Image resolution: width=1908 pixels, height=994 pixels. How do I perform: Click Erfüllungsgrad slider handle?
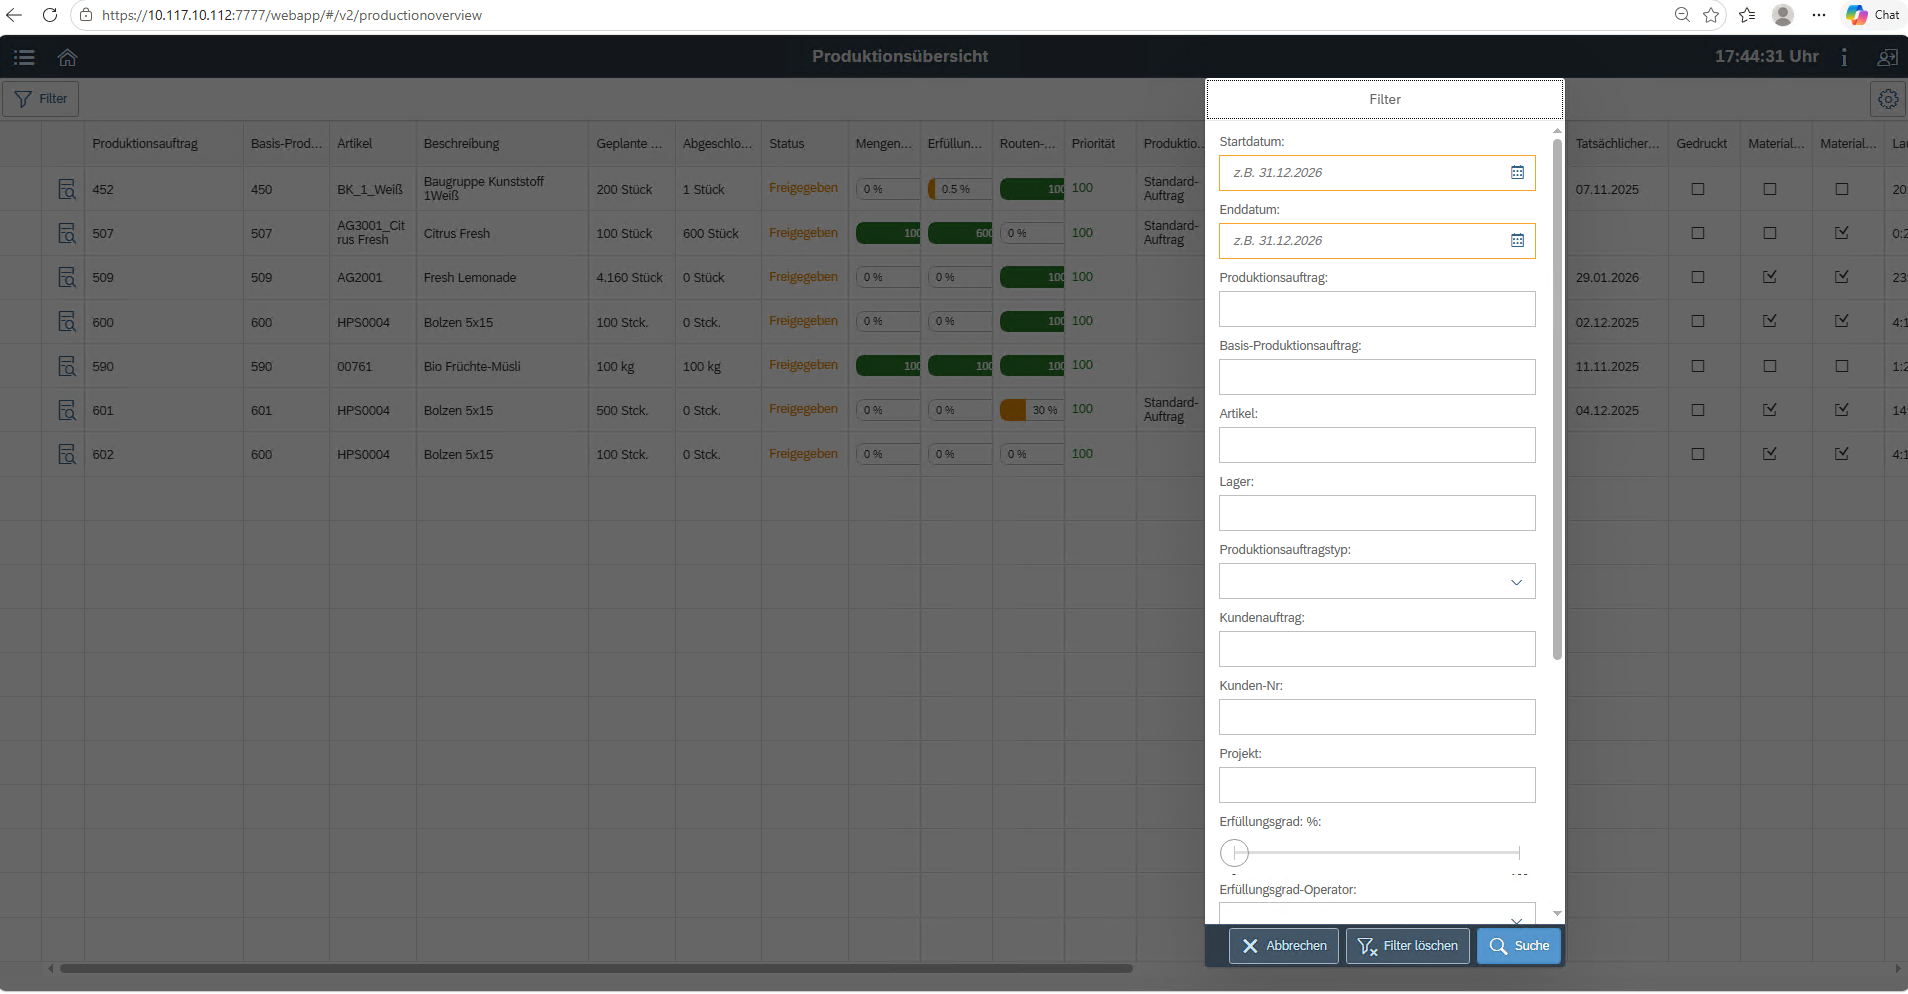click(x=1234, y=853)
